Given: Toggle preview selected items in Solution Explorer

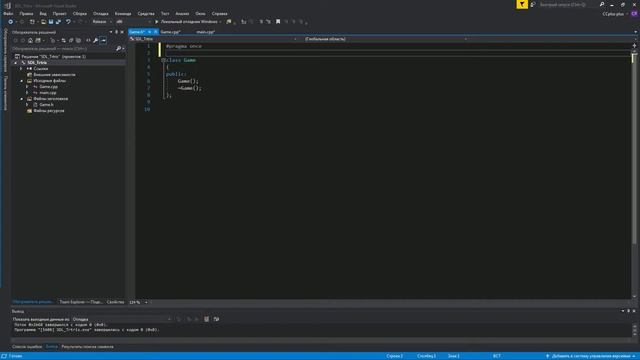Looking at the screenshot, I should [103, 40].
